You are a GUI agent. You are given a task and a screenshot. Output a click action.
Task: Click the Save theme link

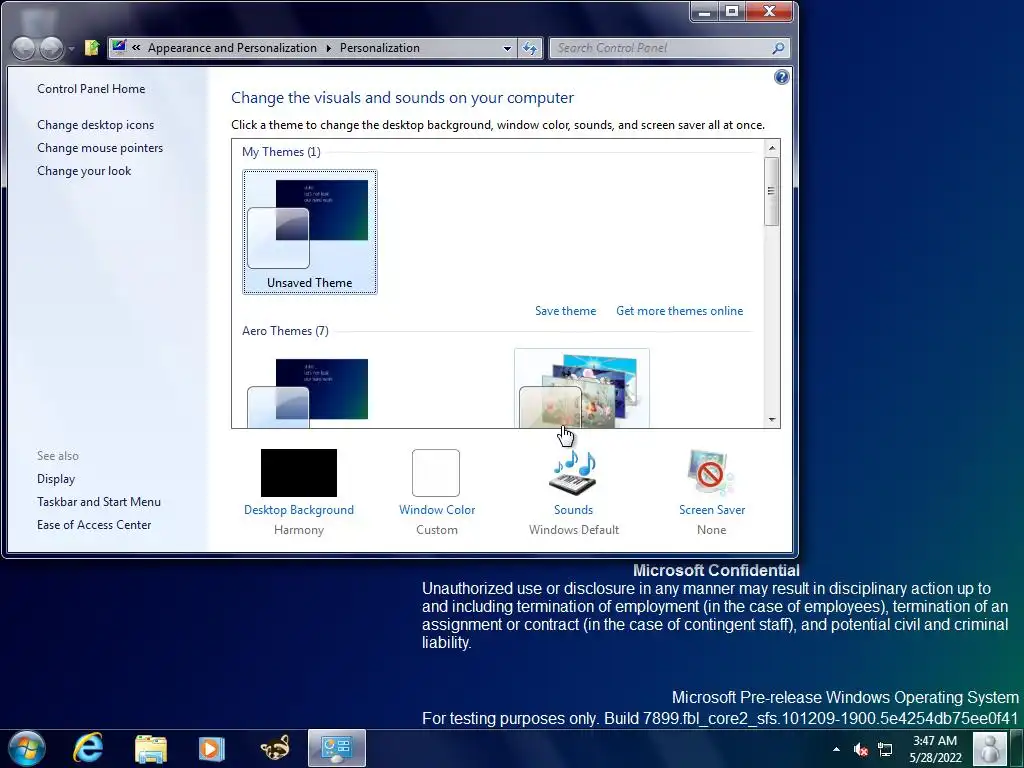(566, 311)
